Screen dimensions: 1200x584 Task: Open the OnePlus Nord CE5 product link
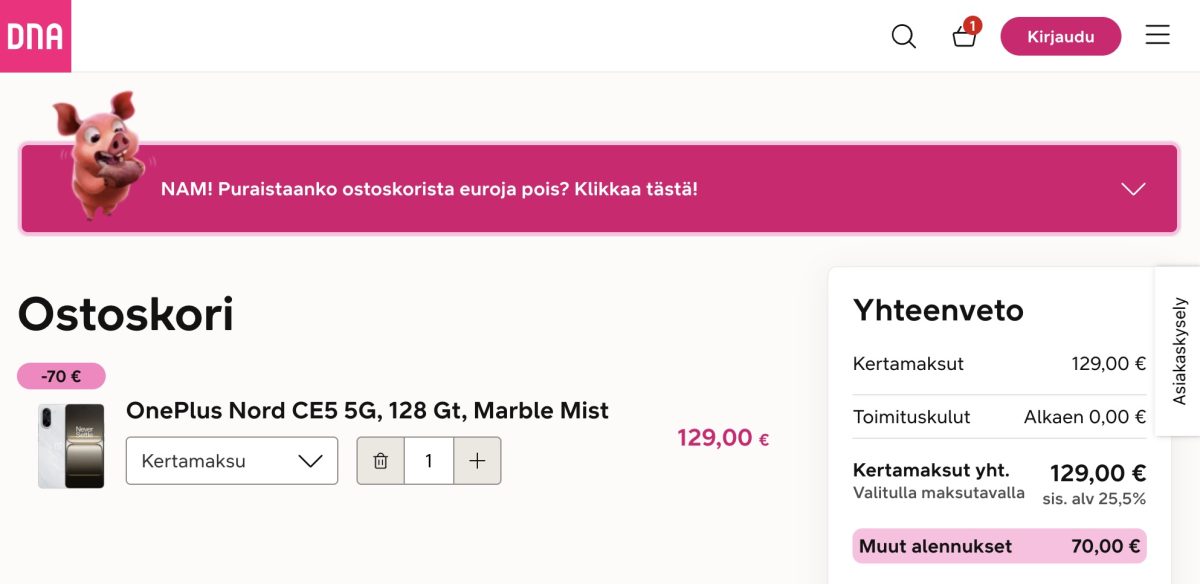(366, 410)
